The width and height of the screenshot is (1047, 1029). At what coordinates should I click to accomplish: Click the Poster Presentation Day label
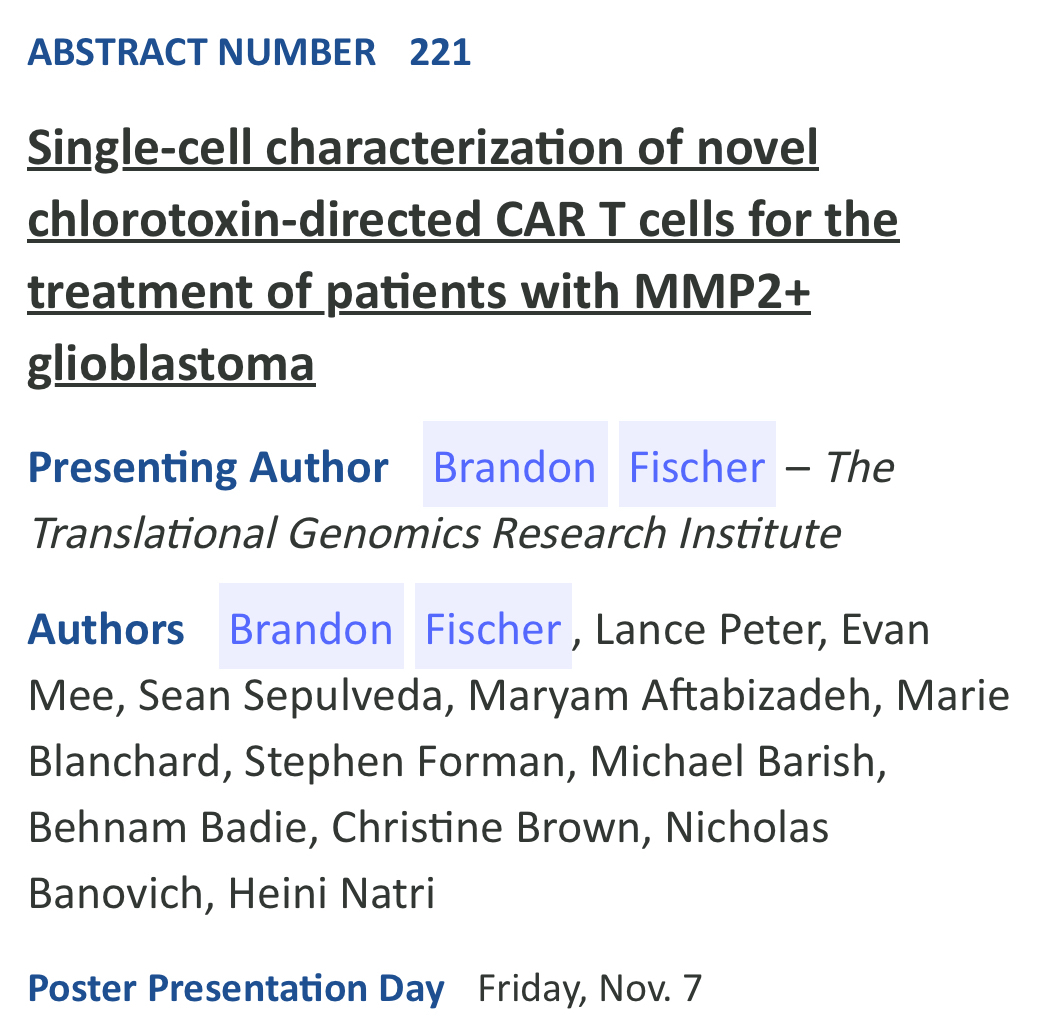pos(236,988)
